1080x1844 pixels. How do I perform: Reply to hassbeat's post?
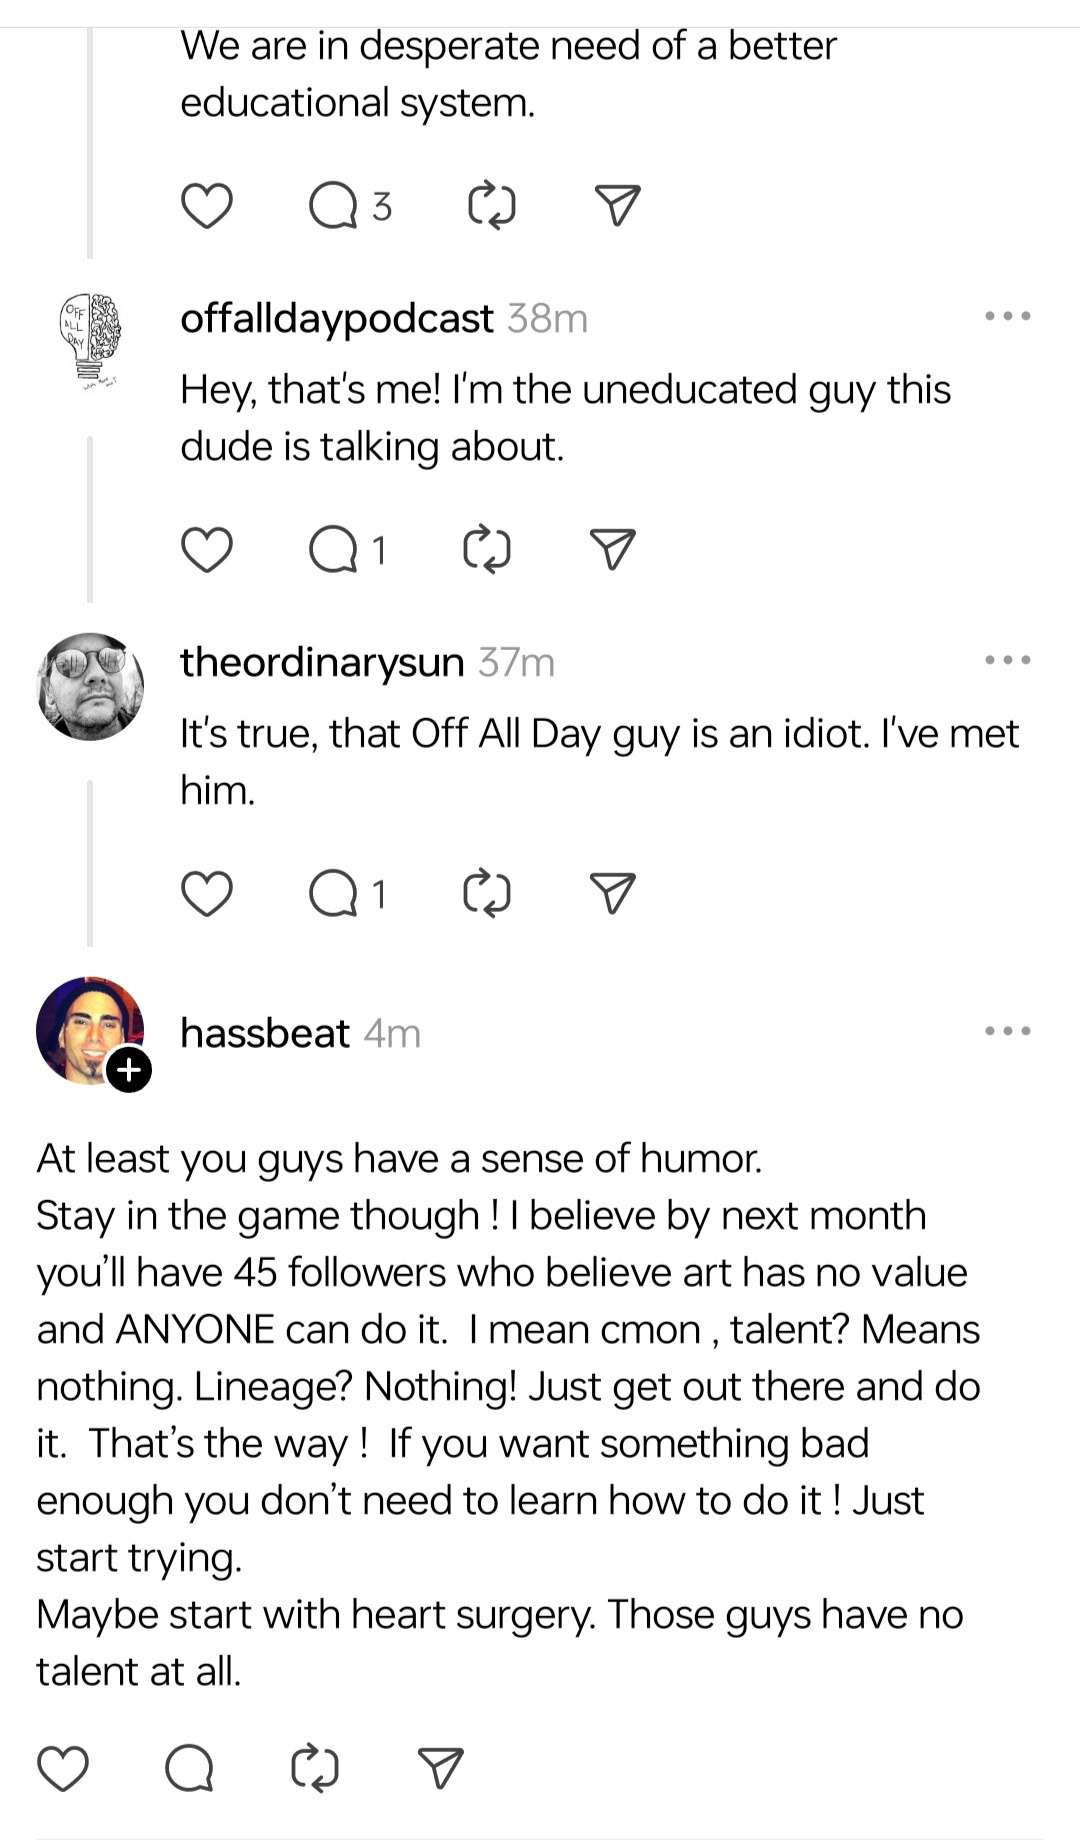click(x=189, y=1768)
